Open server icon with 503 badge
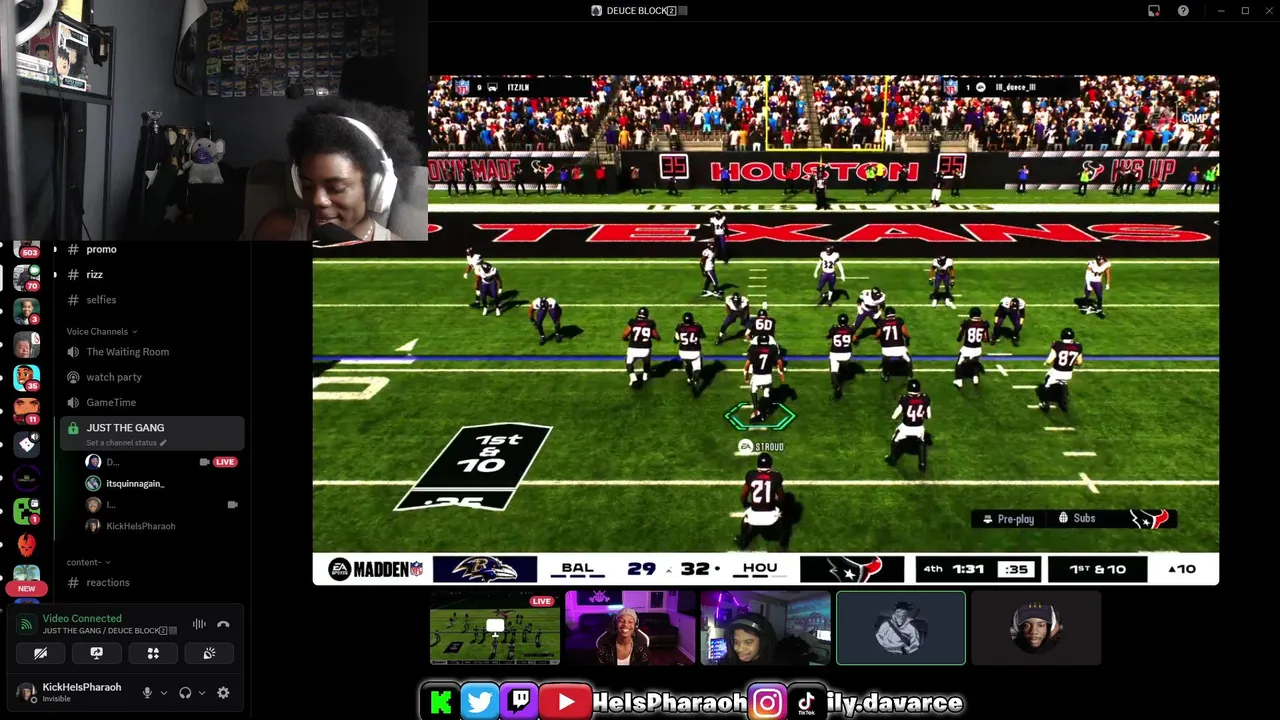Screen dimensions: 1280x720 [27, 248]
